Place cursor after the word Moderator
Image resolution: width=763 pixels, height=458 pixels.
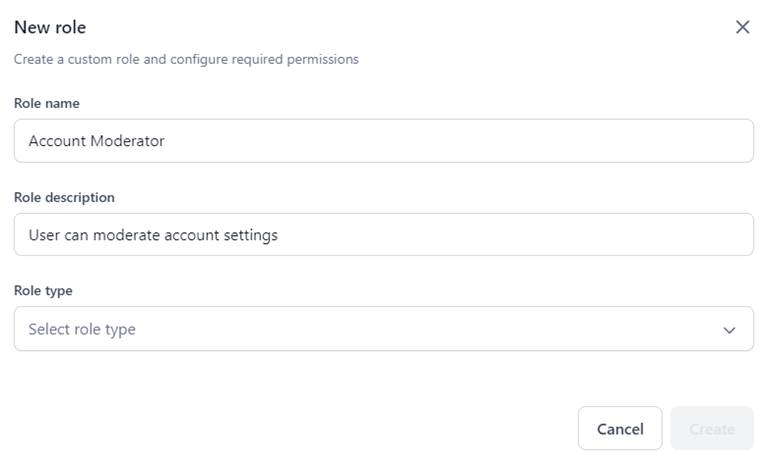pos(166,141)
